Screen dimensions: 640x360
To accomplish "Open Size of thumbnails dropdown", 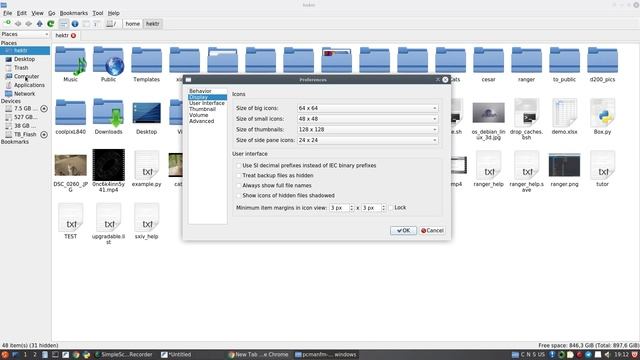I will click(368, 129).
